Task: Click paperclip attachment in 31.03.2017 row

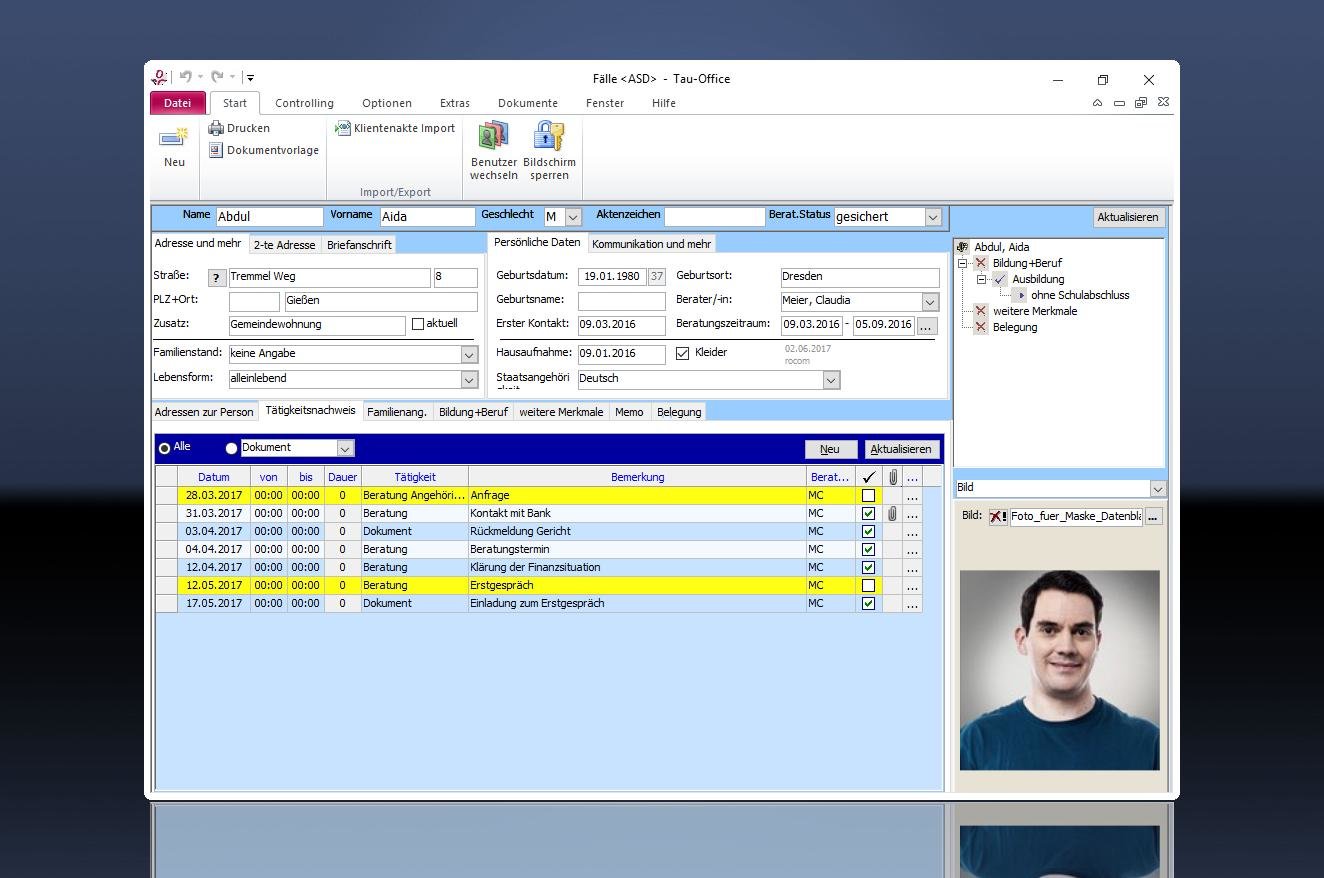Action: [x=892, y=513]
